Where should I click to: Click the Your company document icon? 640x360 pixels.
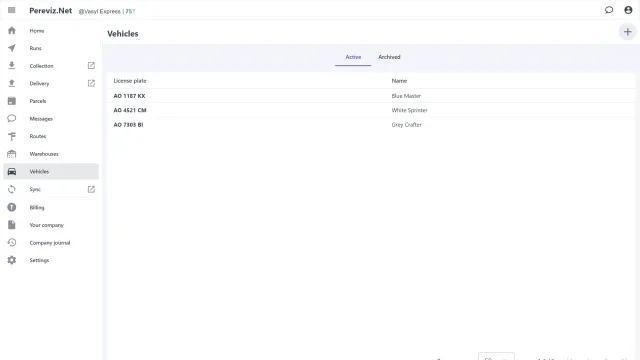[x=12, y=225]
